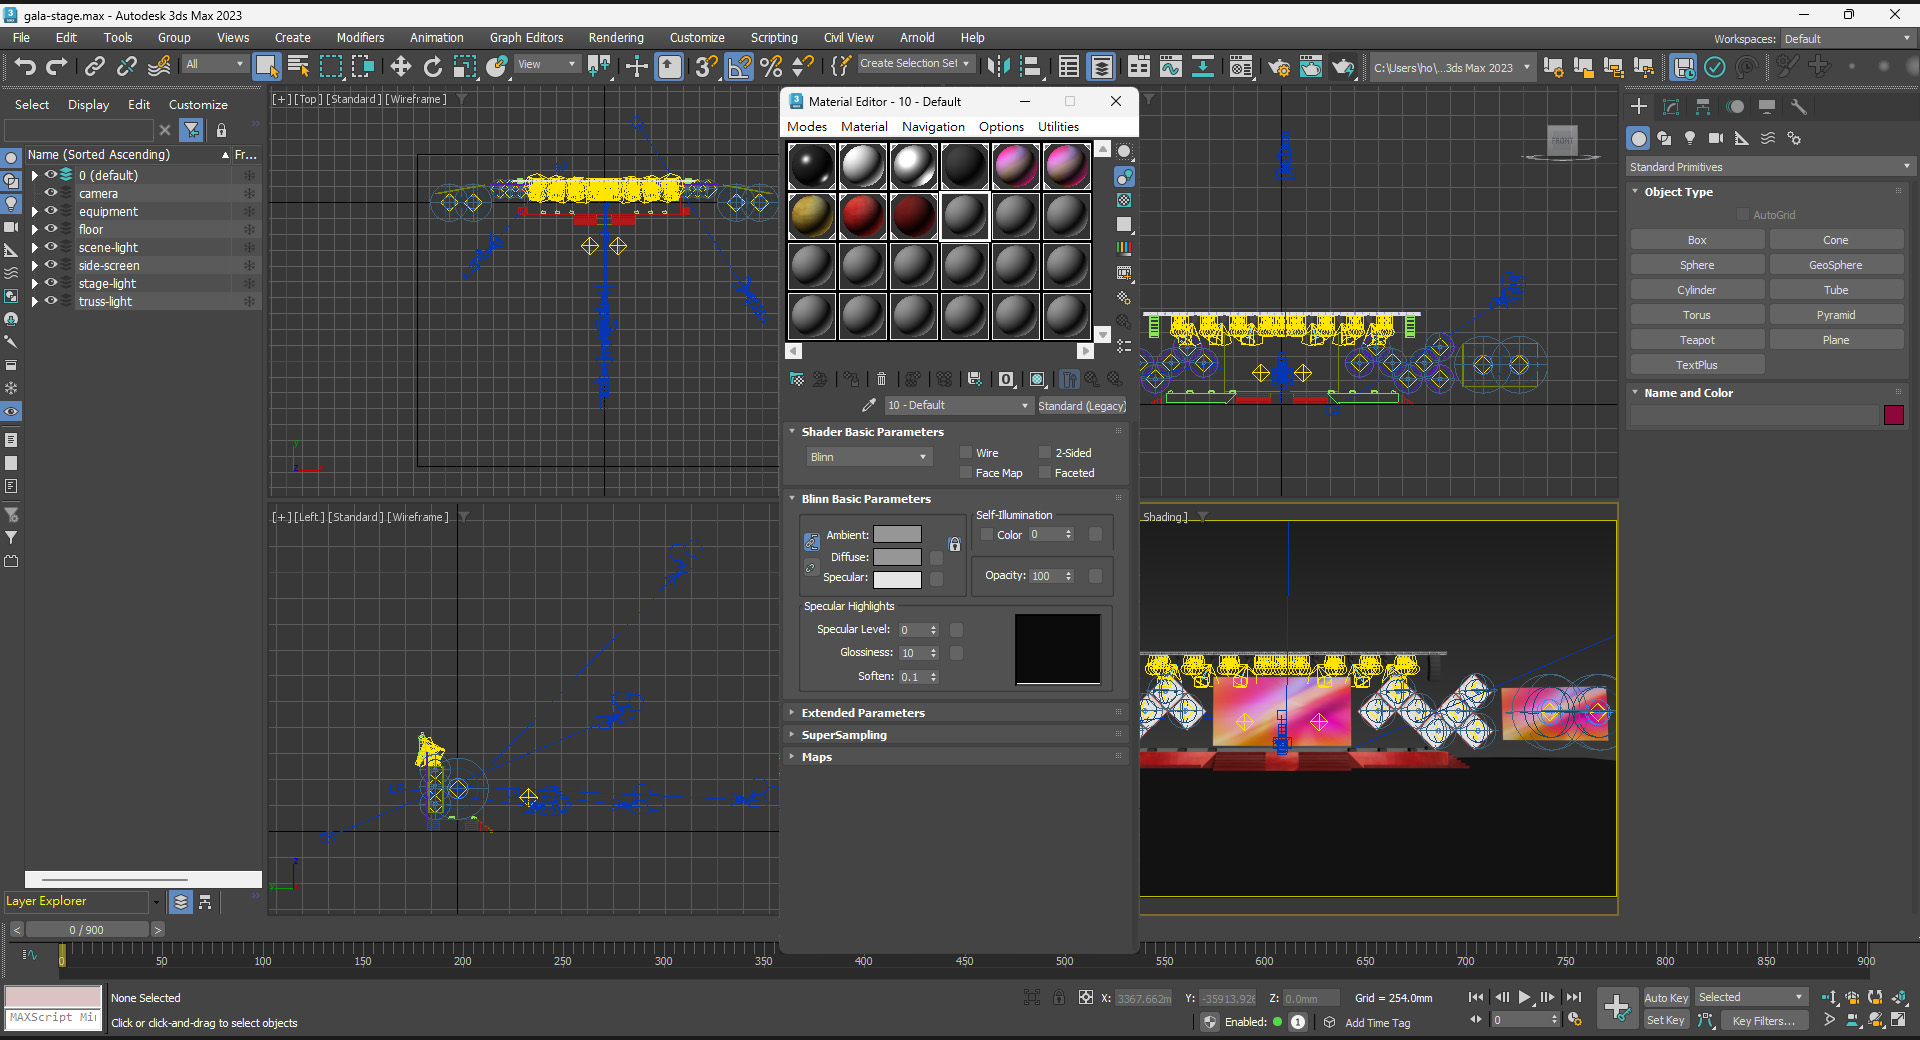Click the Lights category icon in Create panel
1920x1040 pixels.
(1690, 139)
